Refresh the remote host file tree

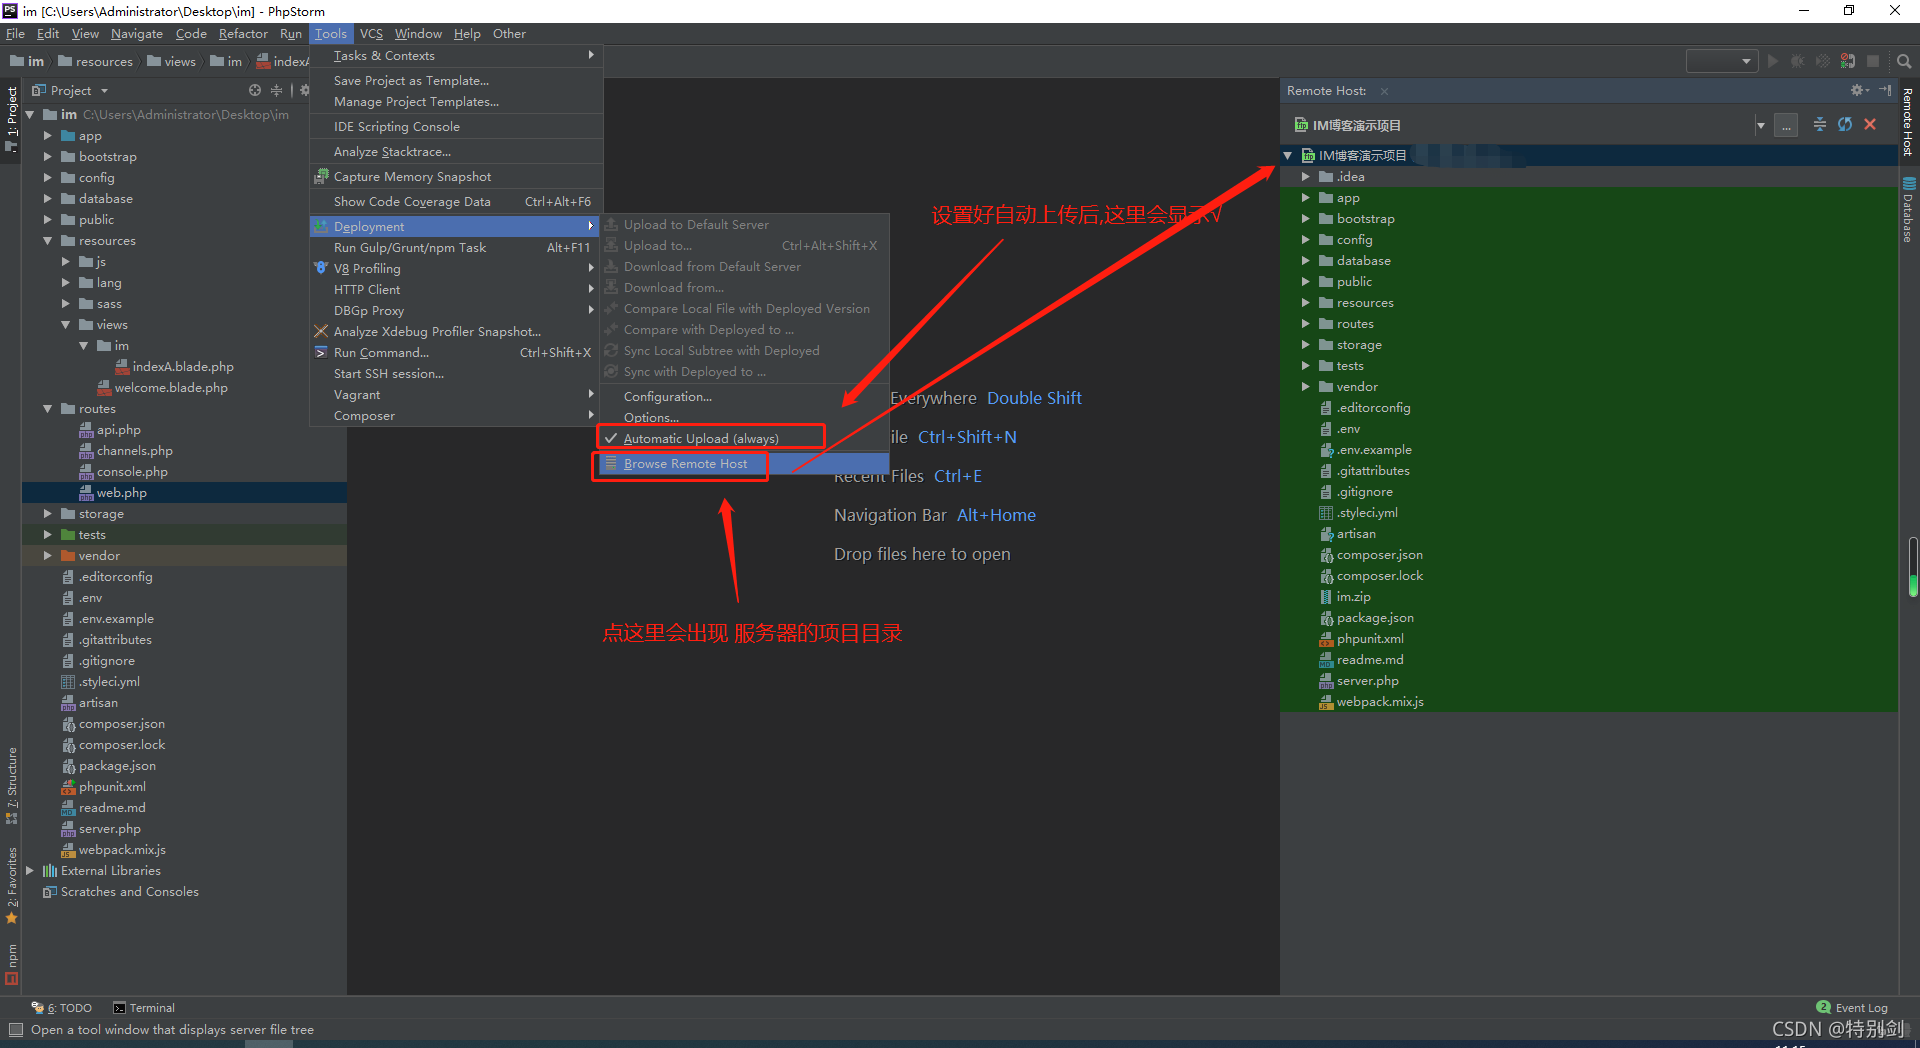[1845, 125]
